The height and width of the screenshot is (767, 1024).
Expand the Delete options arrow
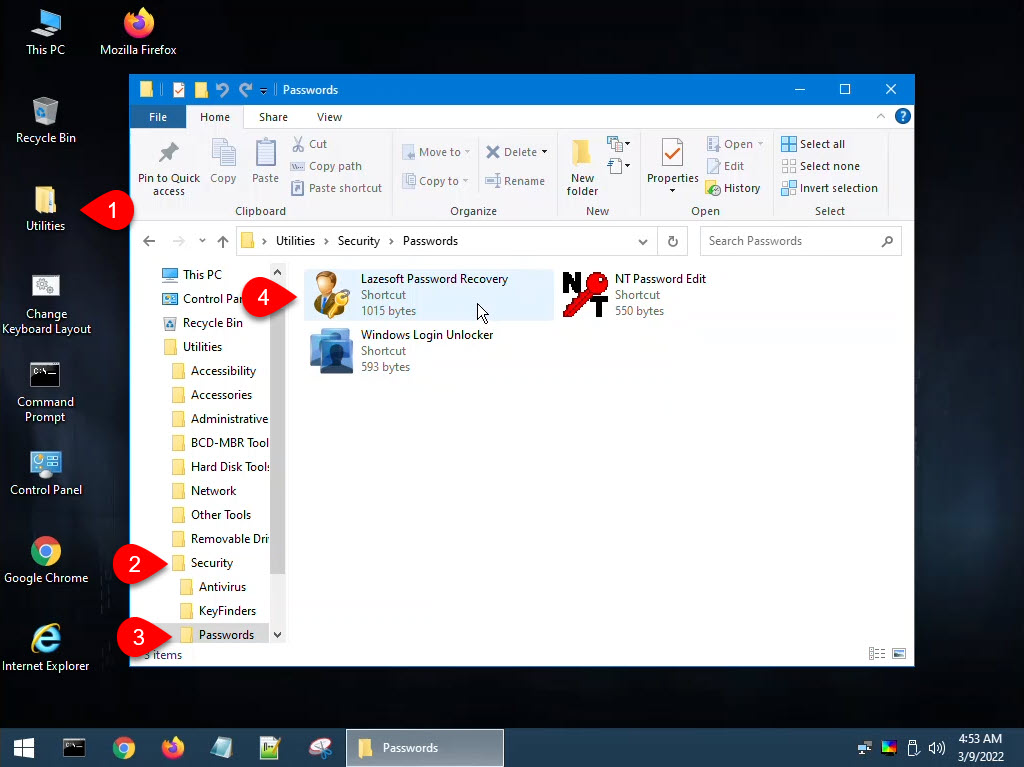coord(545,152)
